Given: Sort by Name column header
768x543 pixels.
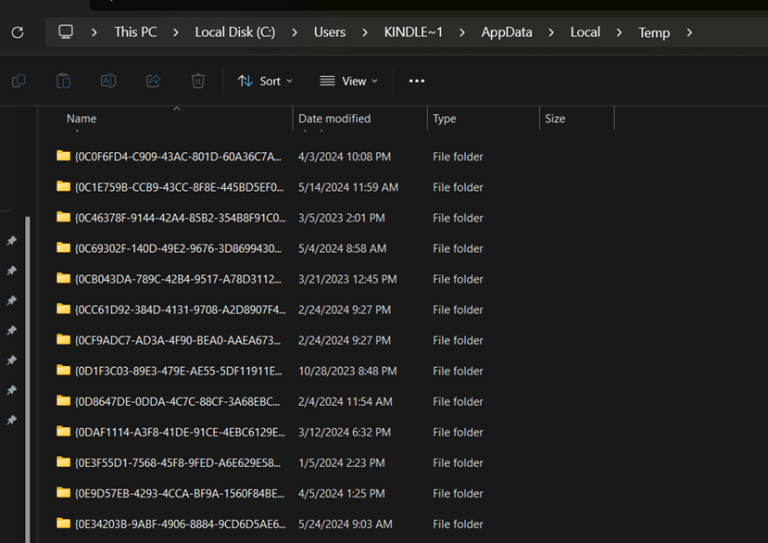Looking at the screenshot, I should (81, 119).
